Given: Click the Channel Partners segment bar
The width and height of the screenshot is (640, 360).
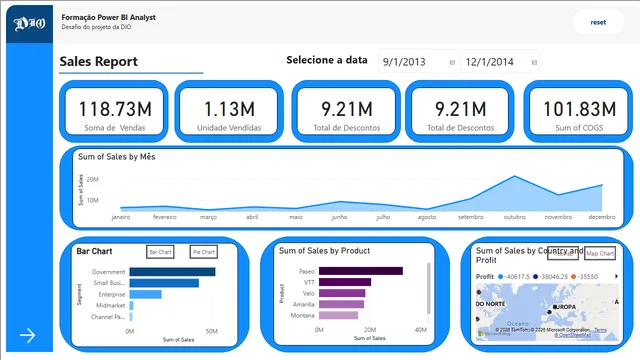Looking at the screenshot, I should pyautogui.click(x=131, y=317).
